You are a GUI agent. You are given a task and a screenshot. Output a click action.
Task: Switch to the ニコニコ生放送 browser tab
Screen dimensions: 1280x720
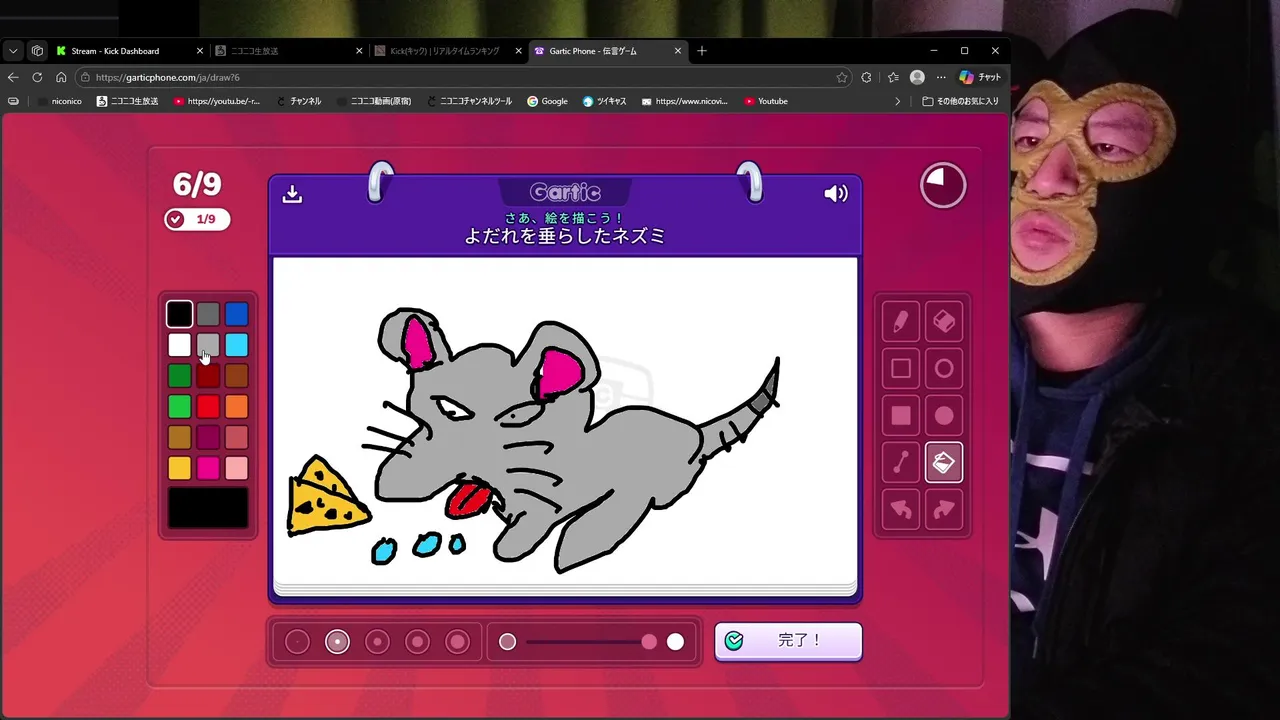[289, 51]
